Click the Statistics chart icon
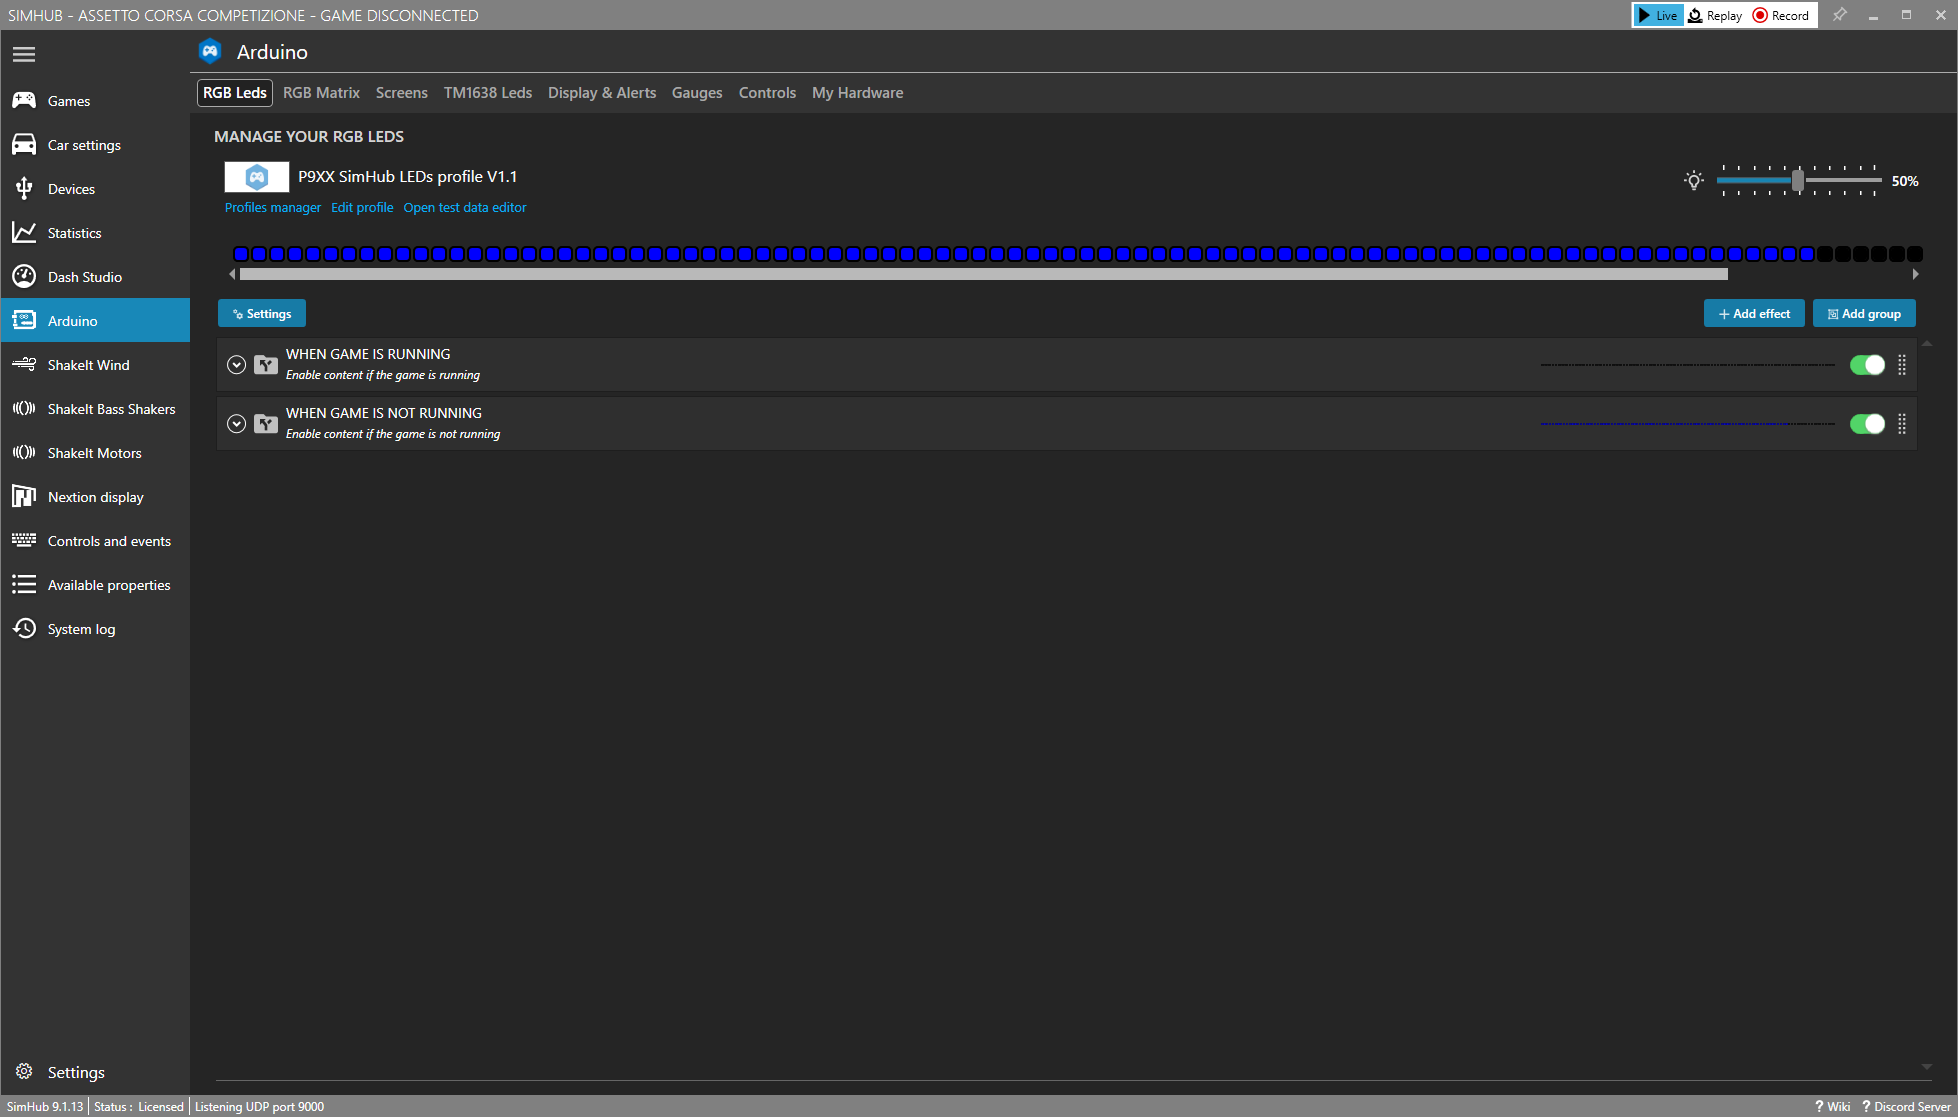 click(x=24, y=232)
